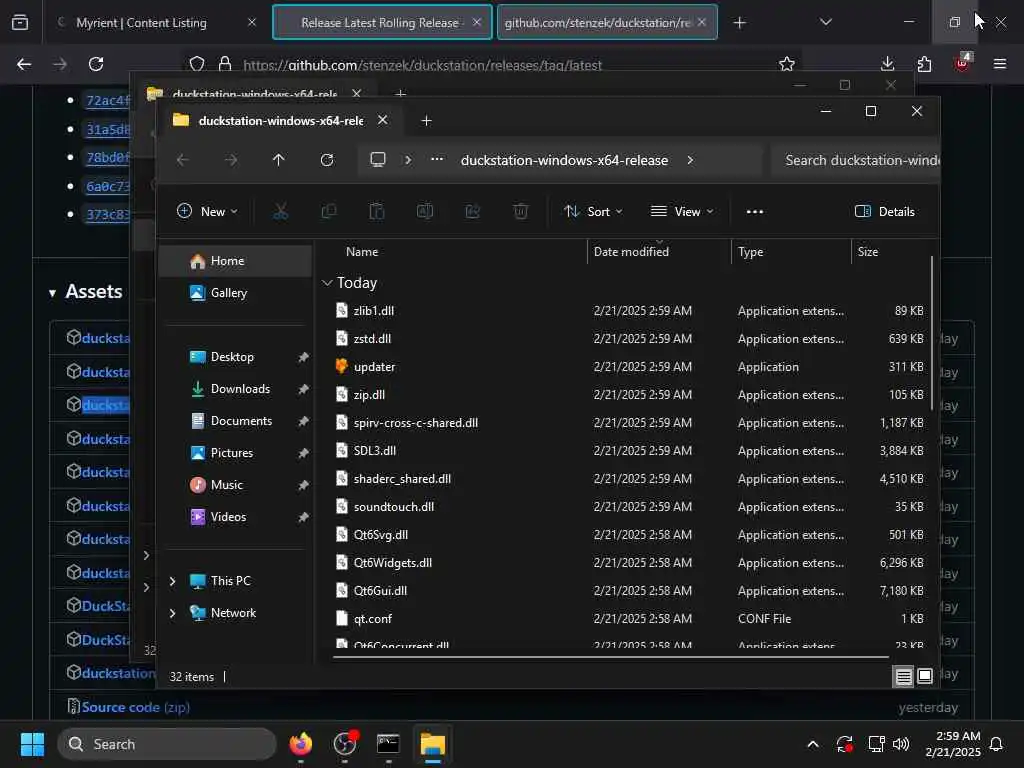
Task: Reload the GitHub page in Firefox
Action: 96,64
